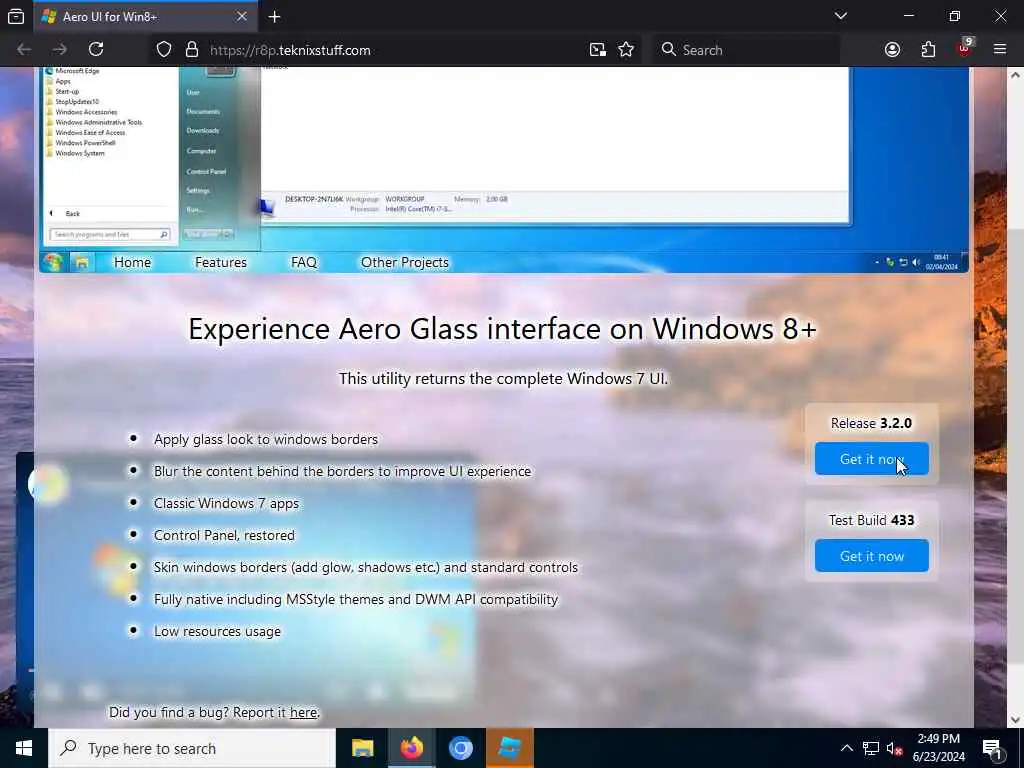Screen dimensions: 1024x768
Task: Click the scrollbar up arrow
Action: [x=1015, y=75]
